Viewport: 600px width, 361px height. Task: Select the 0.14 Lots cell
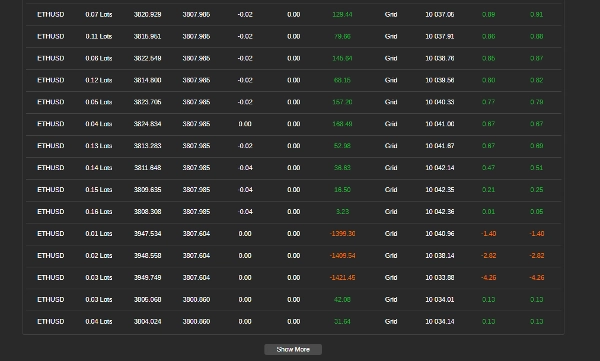(99, 168)
